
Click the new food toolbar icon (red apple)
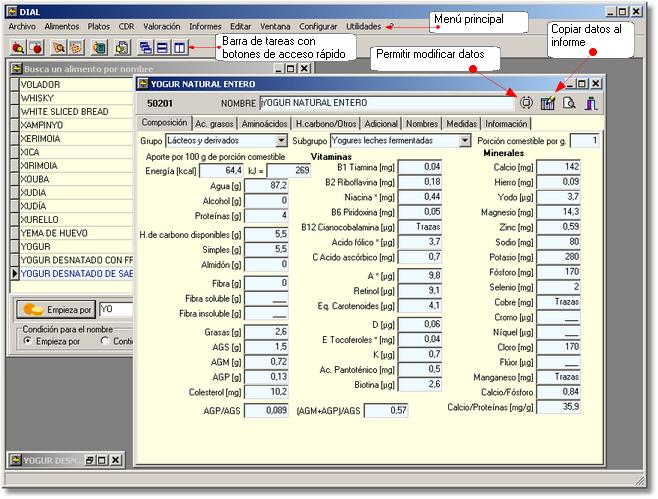(x=37, y=47)
